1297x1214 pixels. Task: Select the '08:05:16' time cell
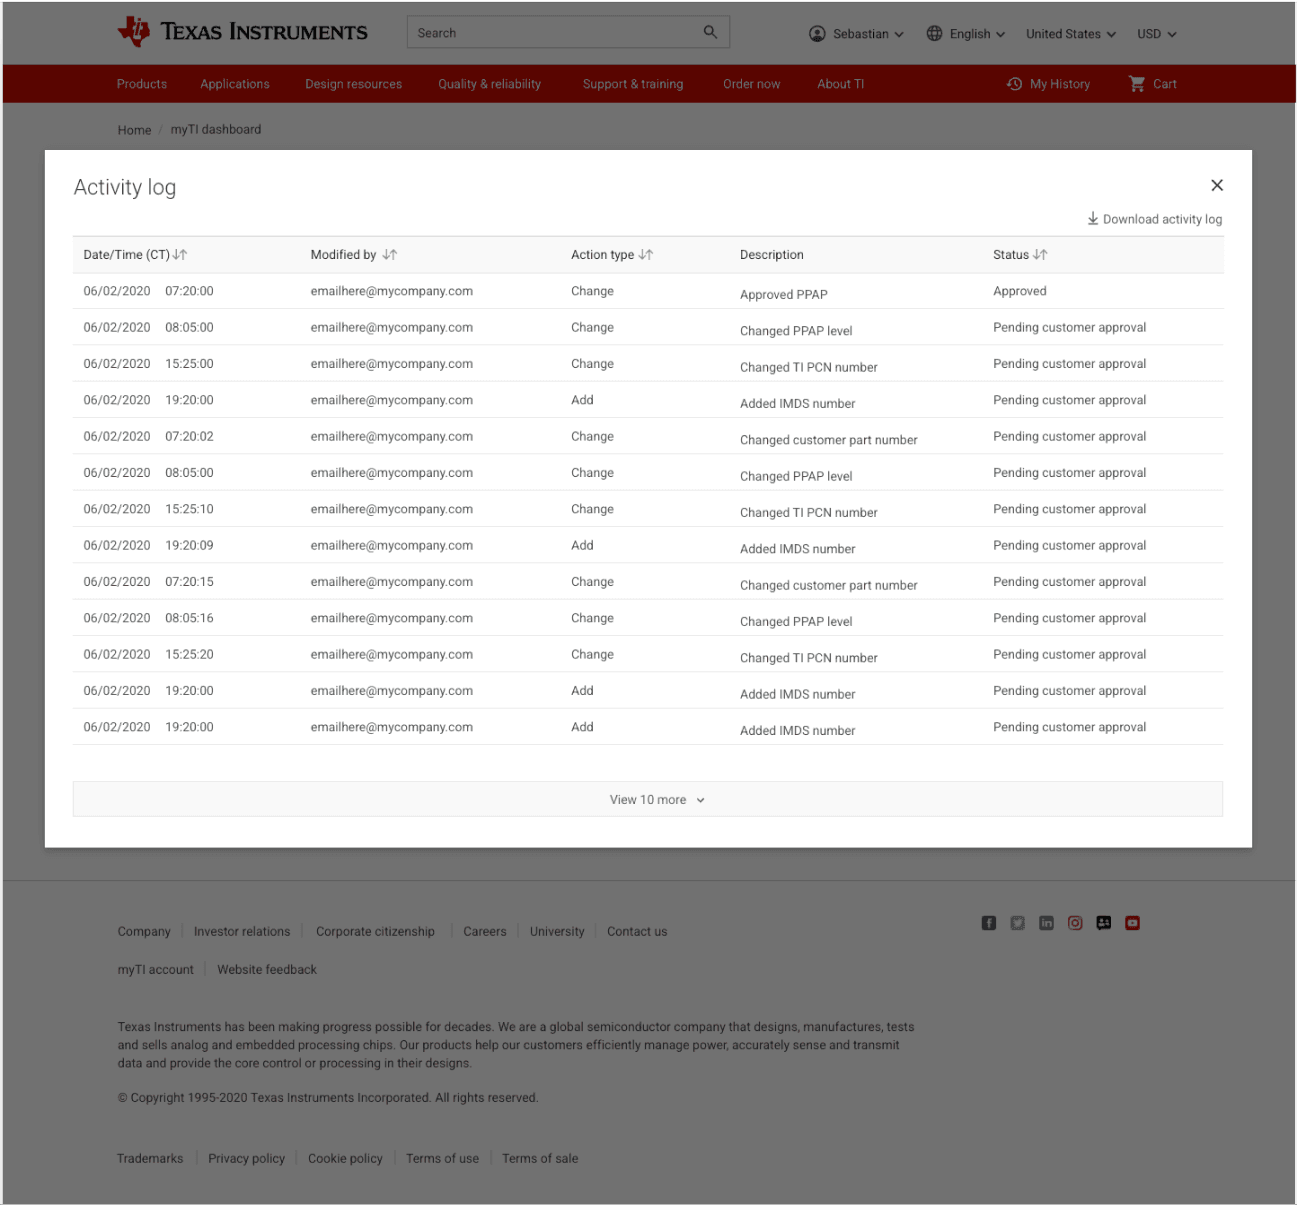tap(189, 618)
